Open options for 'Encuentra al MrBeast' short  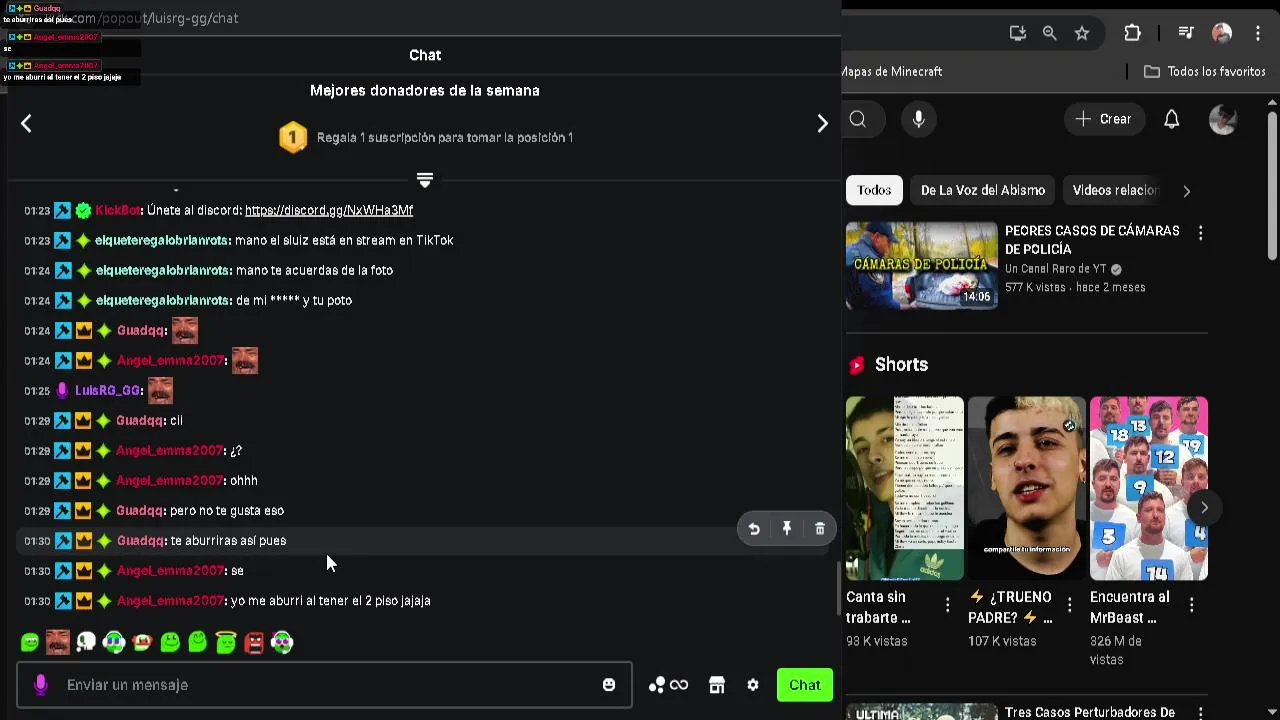pos(1191,604)
